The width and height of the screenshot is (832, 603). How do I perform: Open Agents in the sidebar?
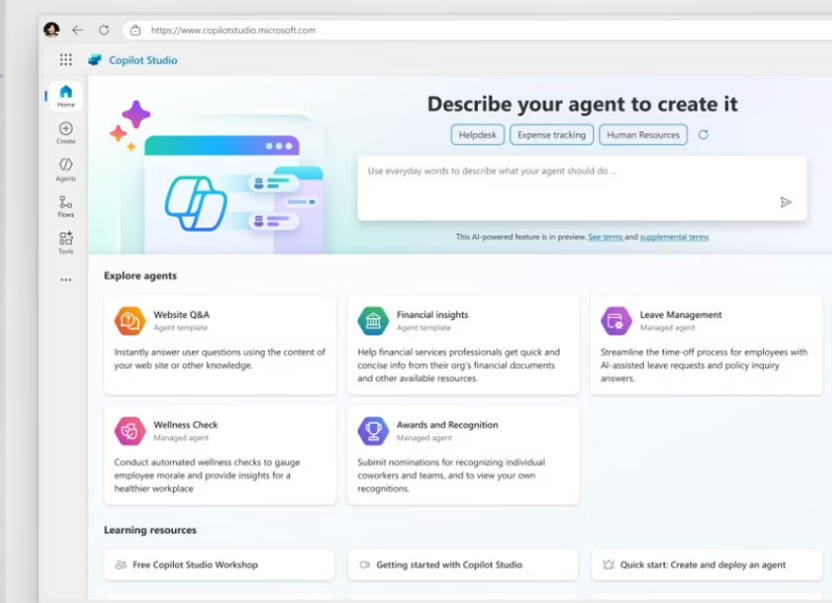[66, 169]
